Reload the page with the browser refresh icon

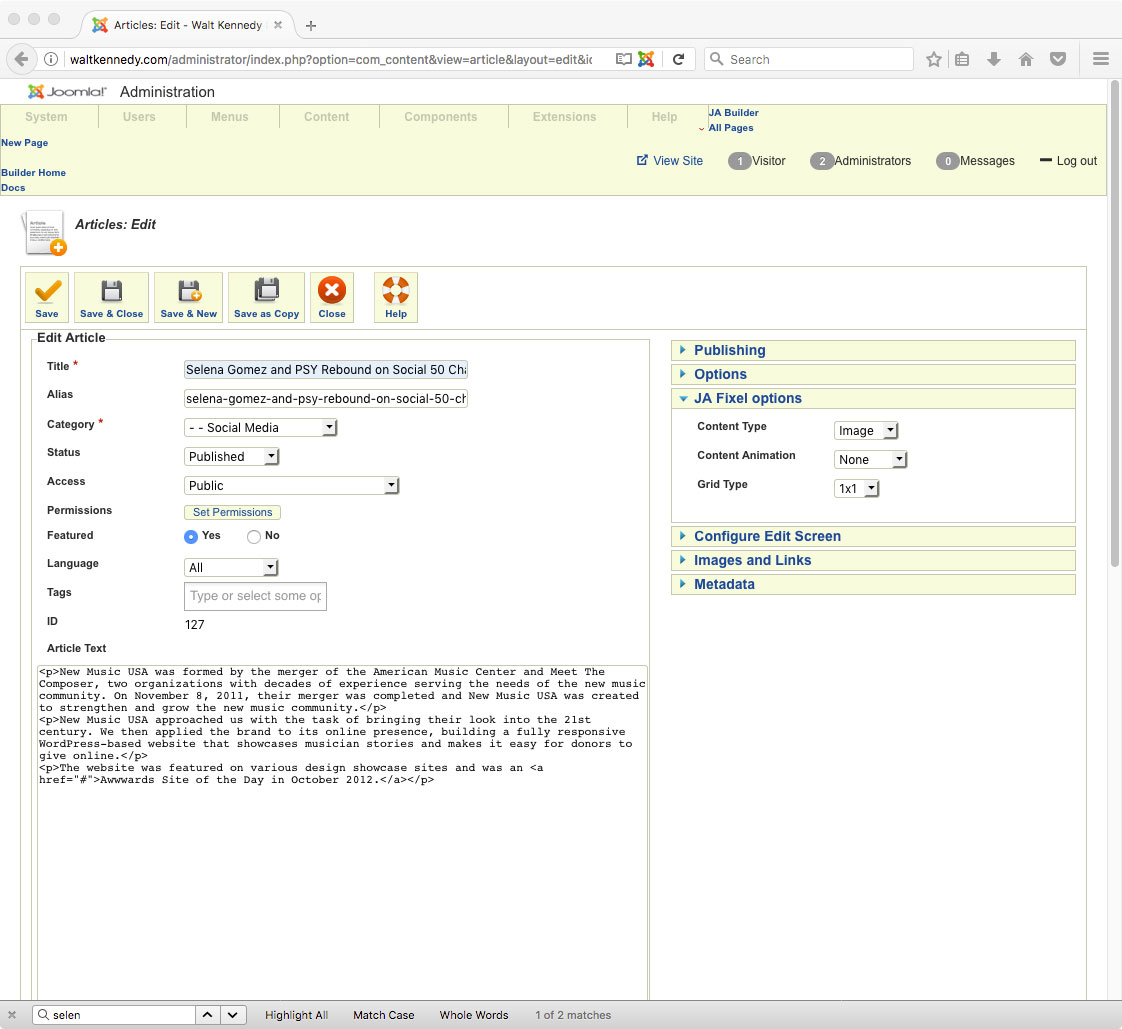point(678,59)
